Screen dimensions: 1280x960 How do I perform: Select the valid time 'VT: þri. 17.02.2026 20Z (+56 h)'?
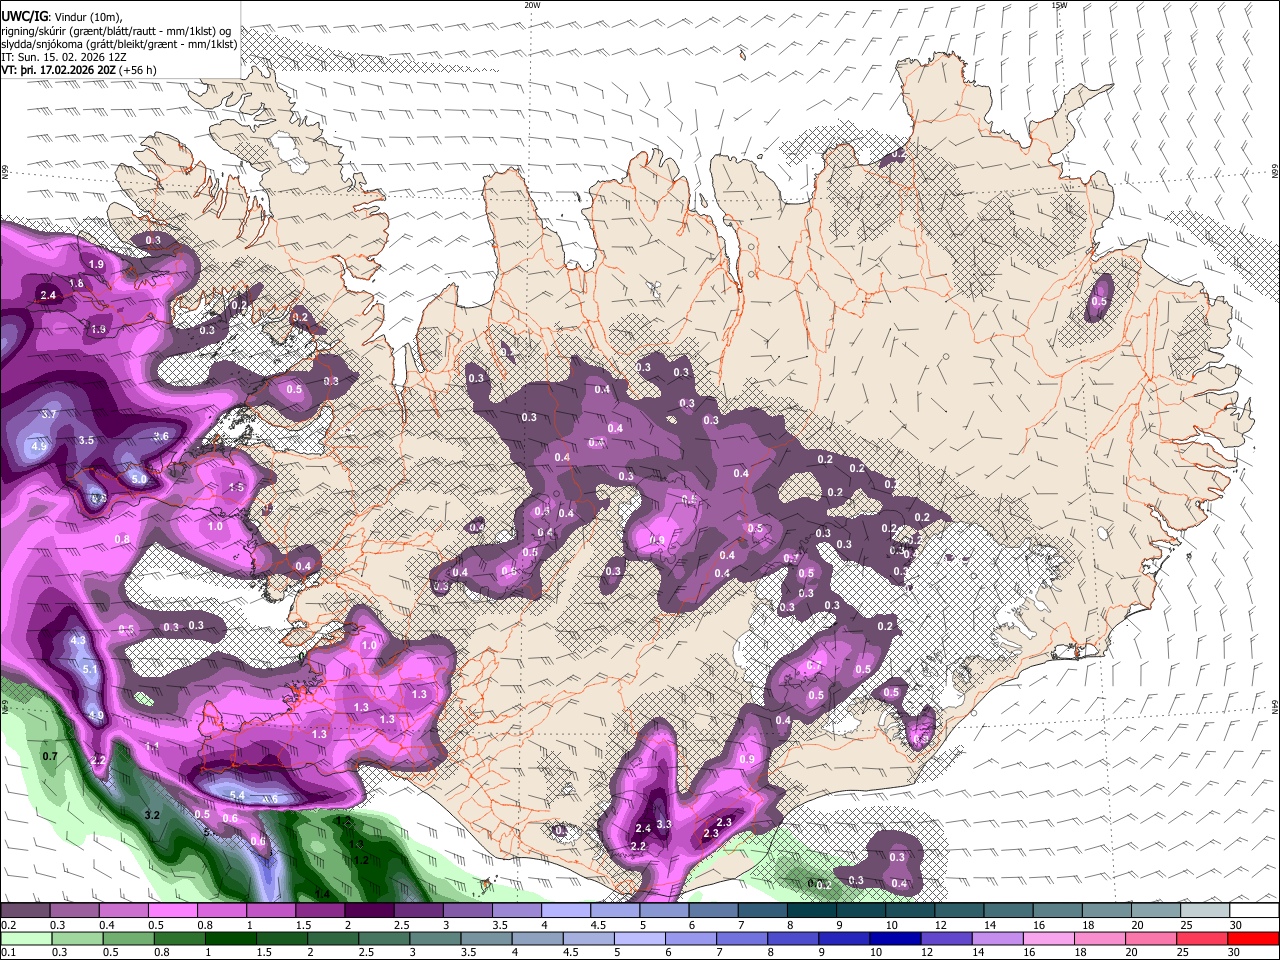point(79,70)
